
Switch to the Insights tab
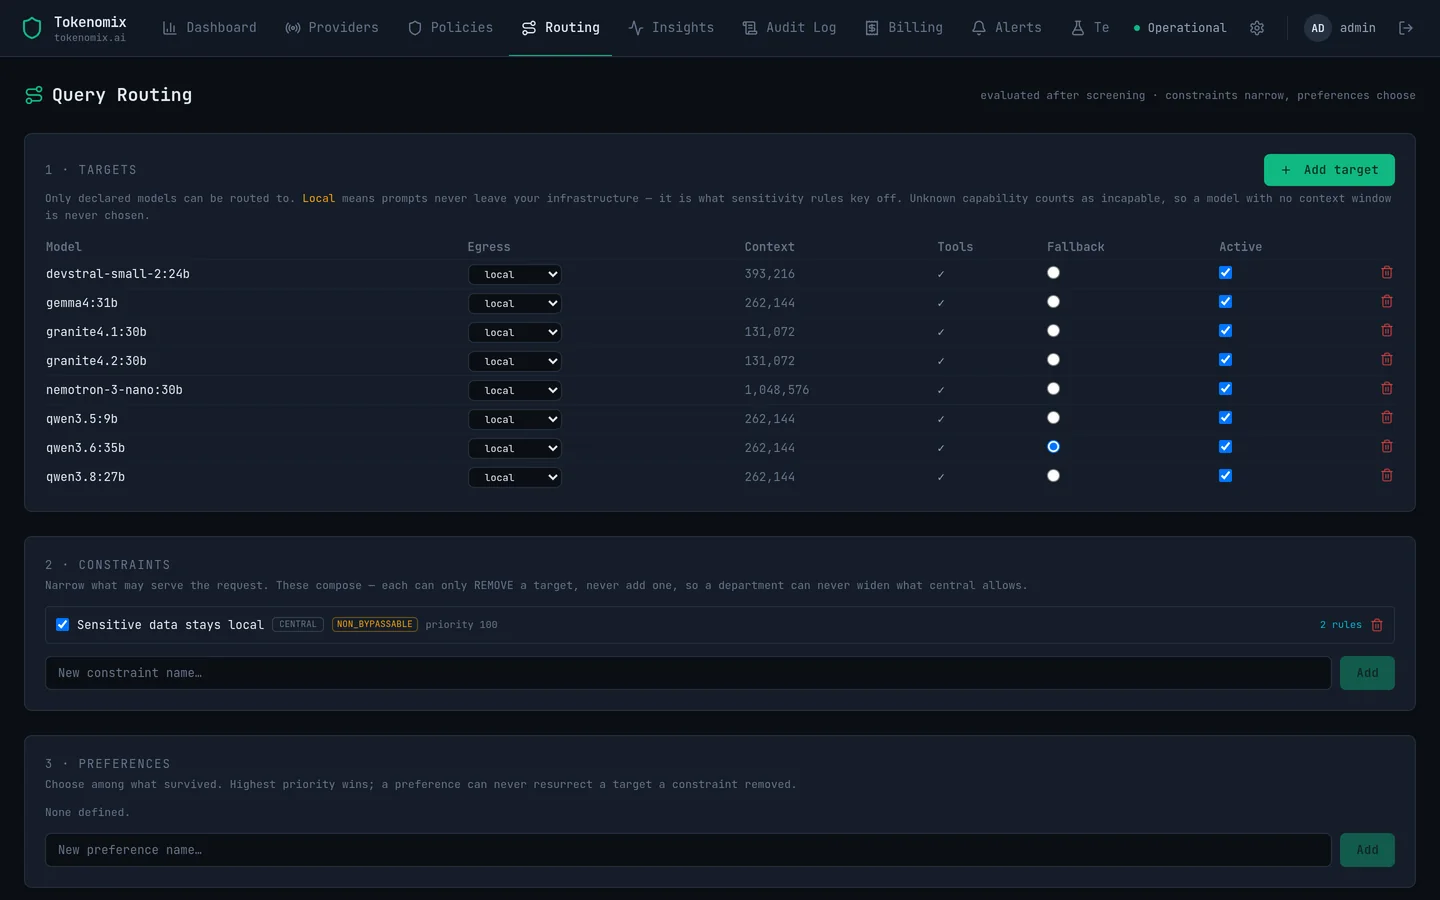click(671, 28)
